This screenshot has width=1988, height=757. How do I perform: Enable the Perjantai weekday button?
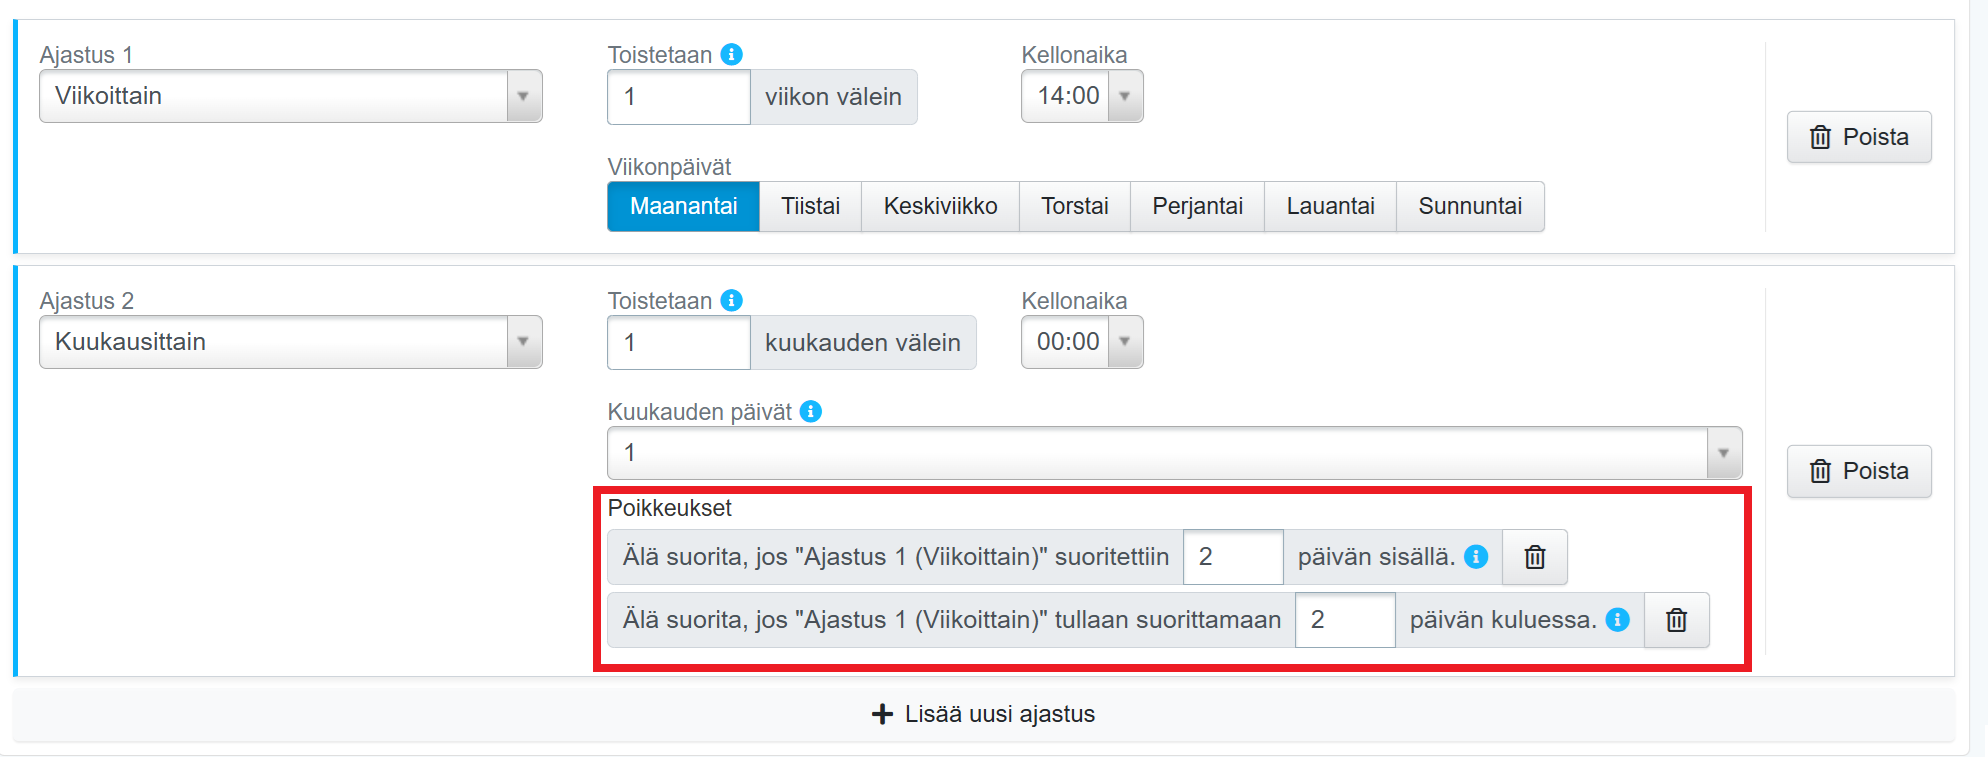(x=1197, y=206)
